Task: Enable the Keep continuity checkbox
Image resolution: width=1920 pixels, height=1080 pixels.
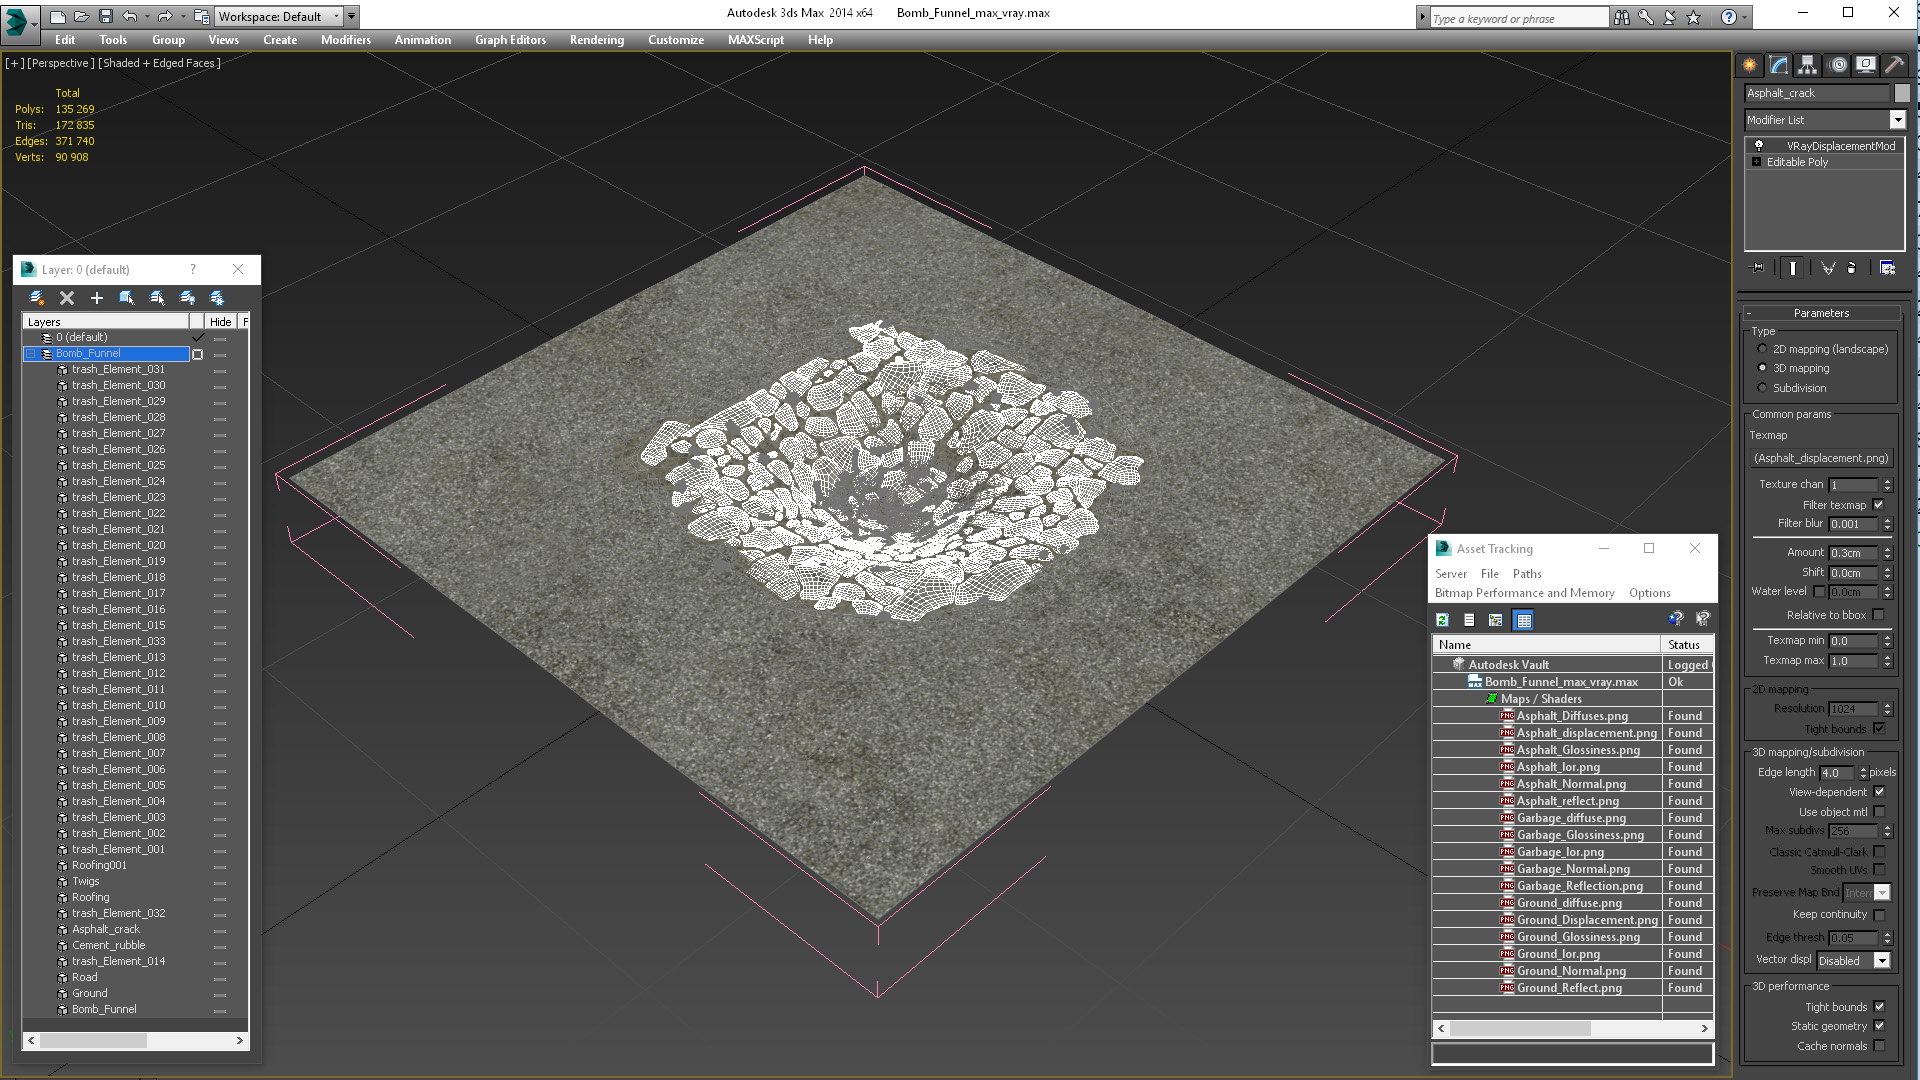Action: coord(1879,915)
